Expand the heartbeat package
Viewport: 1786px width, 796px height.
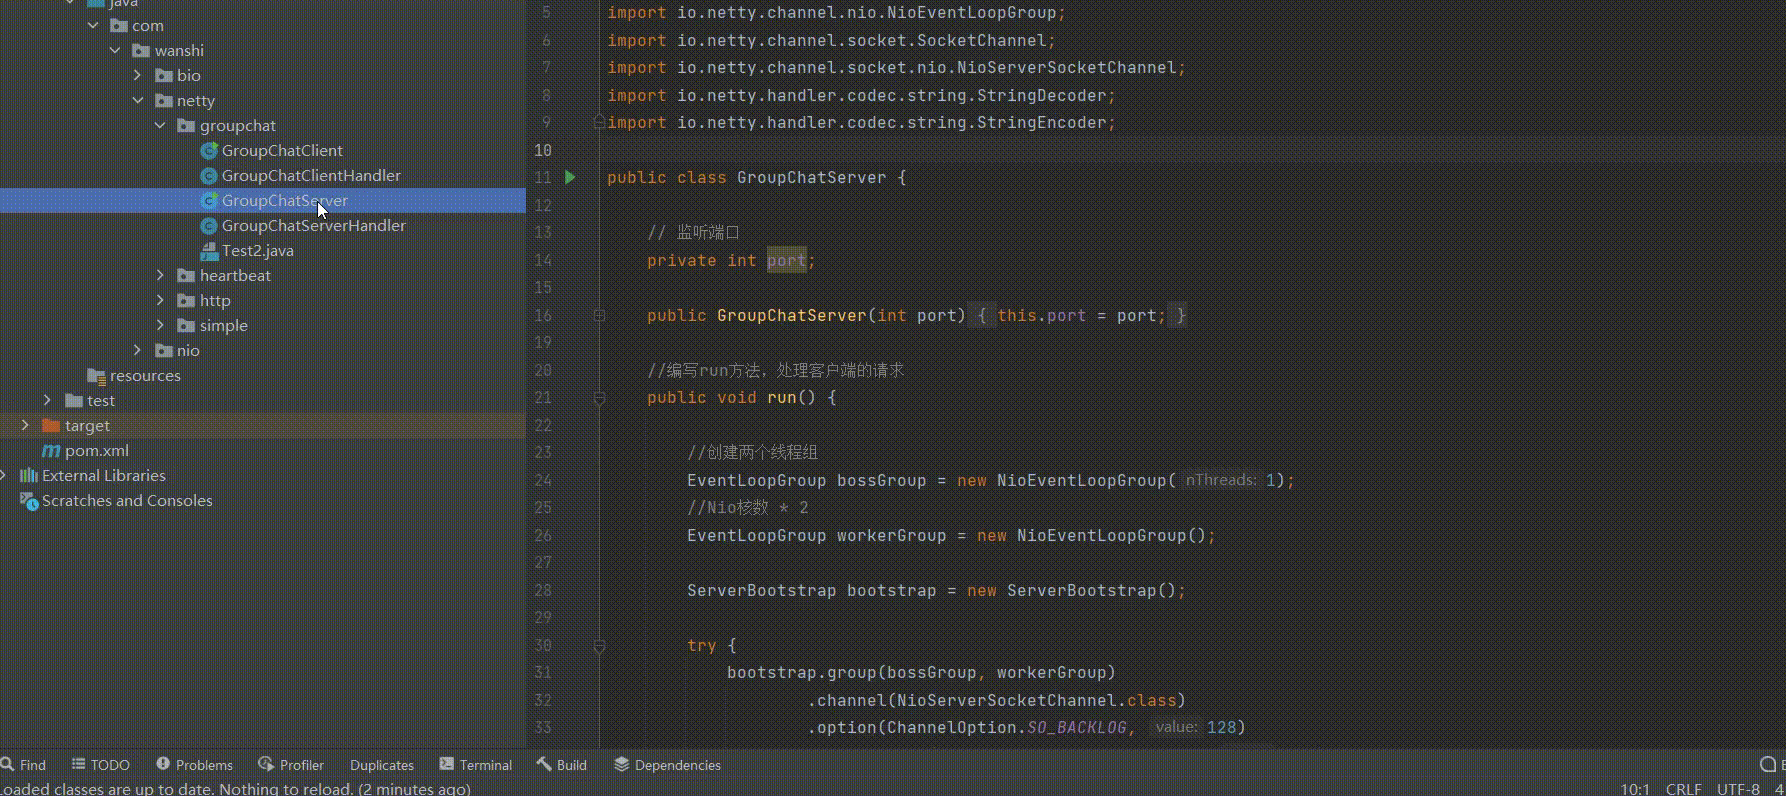160,275
